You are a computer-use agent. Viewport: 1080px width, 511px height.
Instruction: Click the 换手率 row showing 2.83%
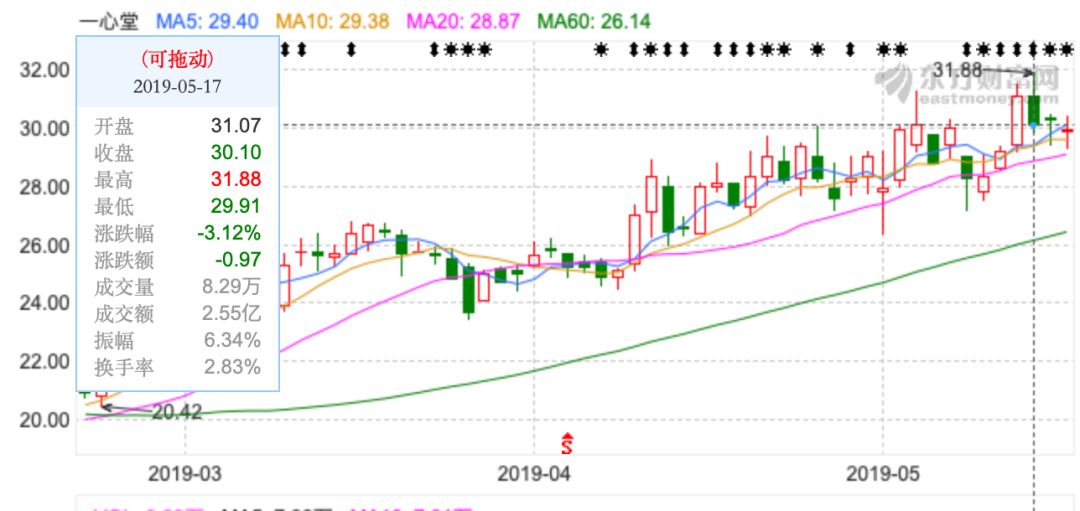tap(177, 367)
